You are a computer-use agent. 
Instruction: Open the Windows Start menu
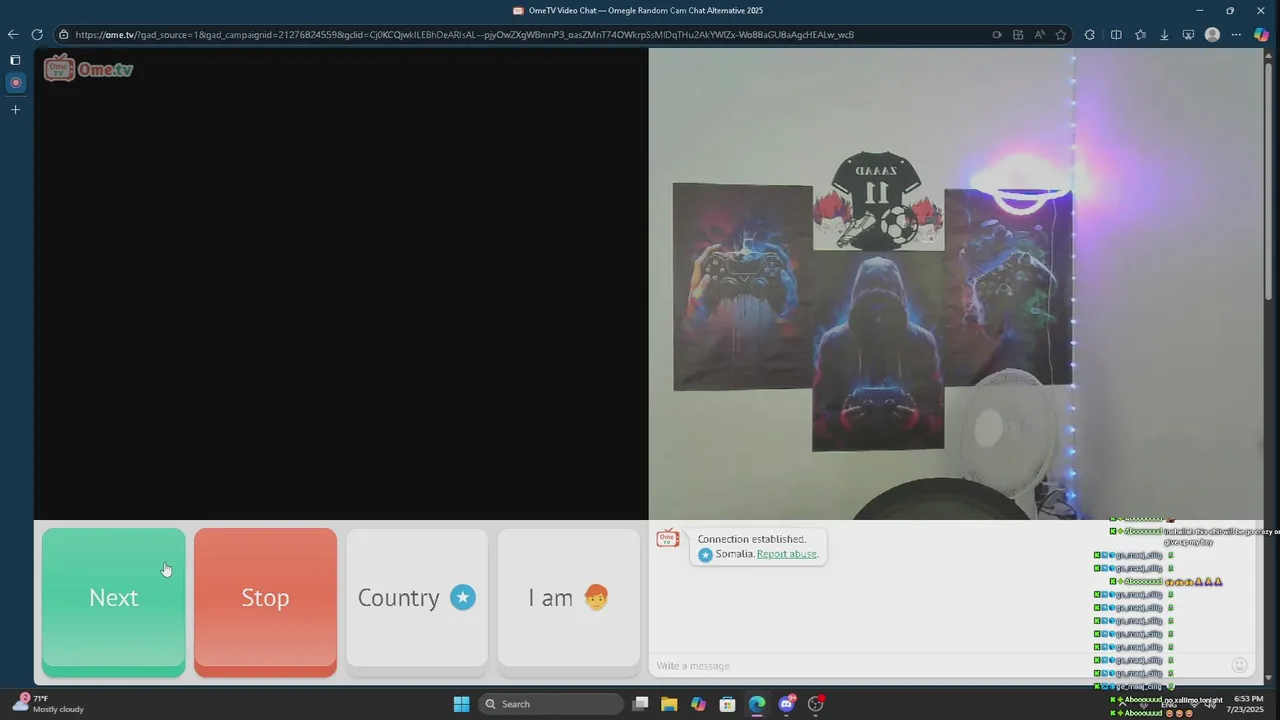(x=461, y=704)
